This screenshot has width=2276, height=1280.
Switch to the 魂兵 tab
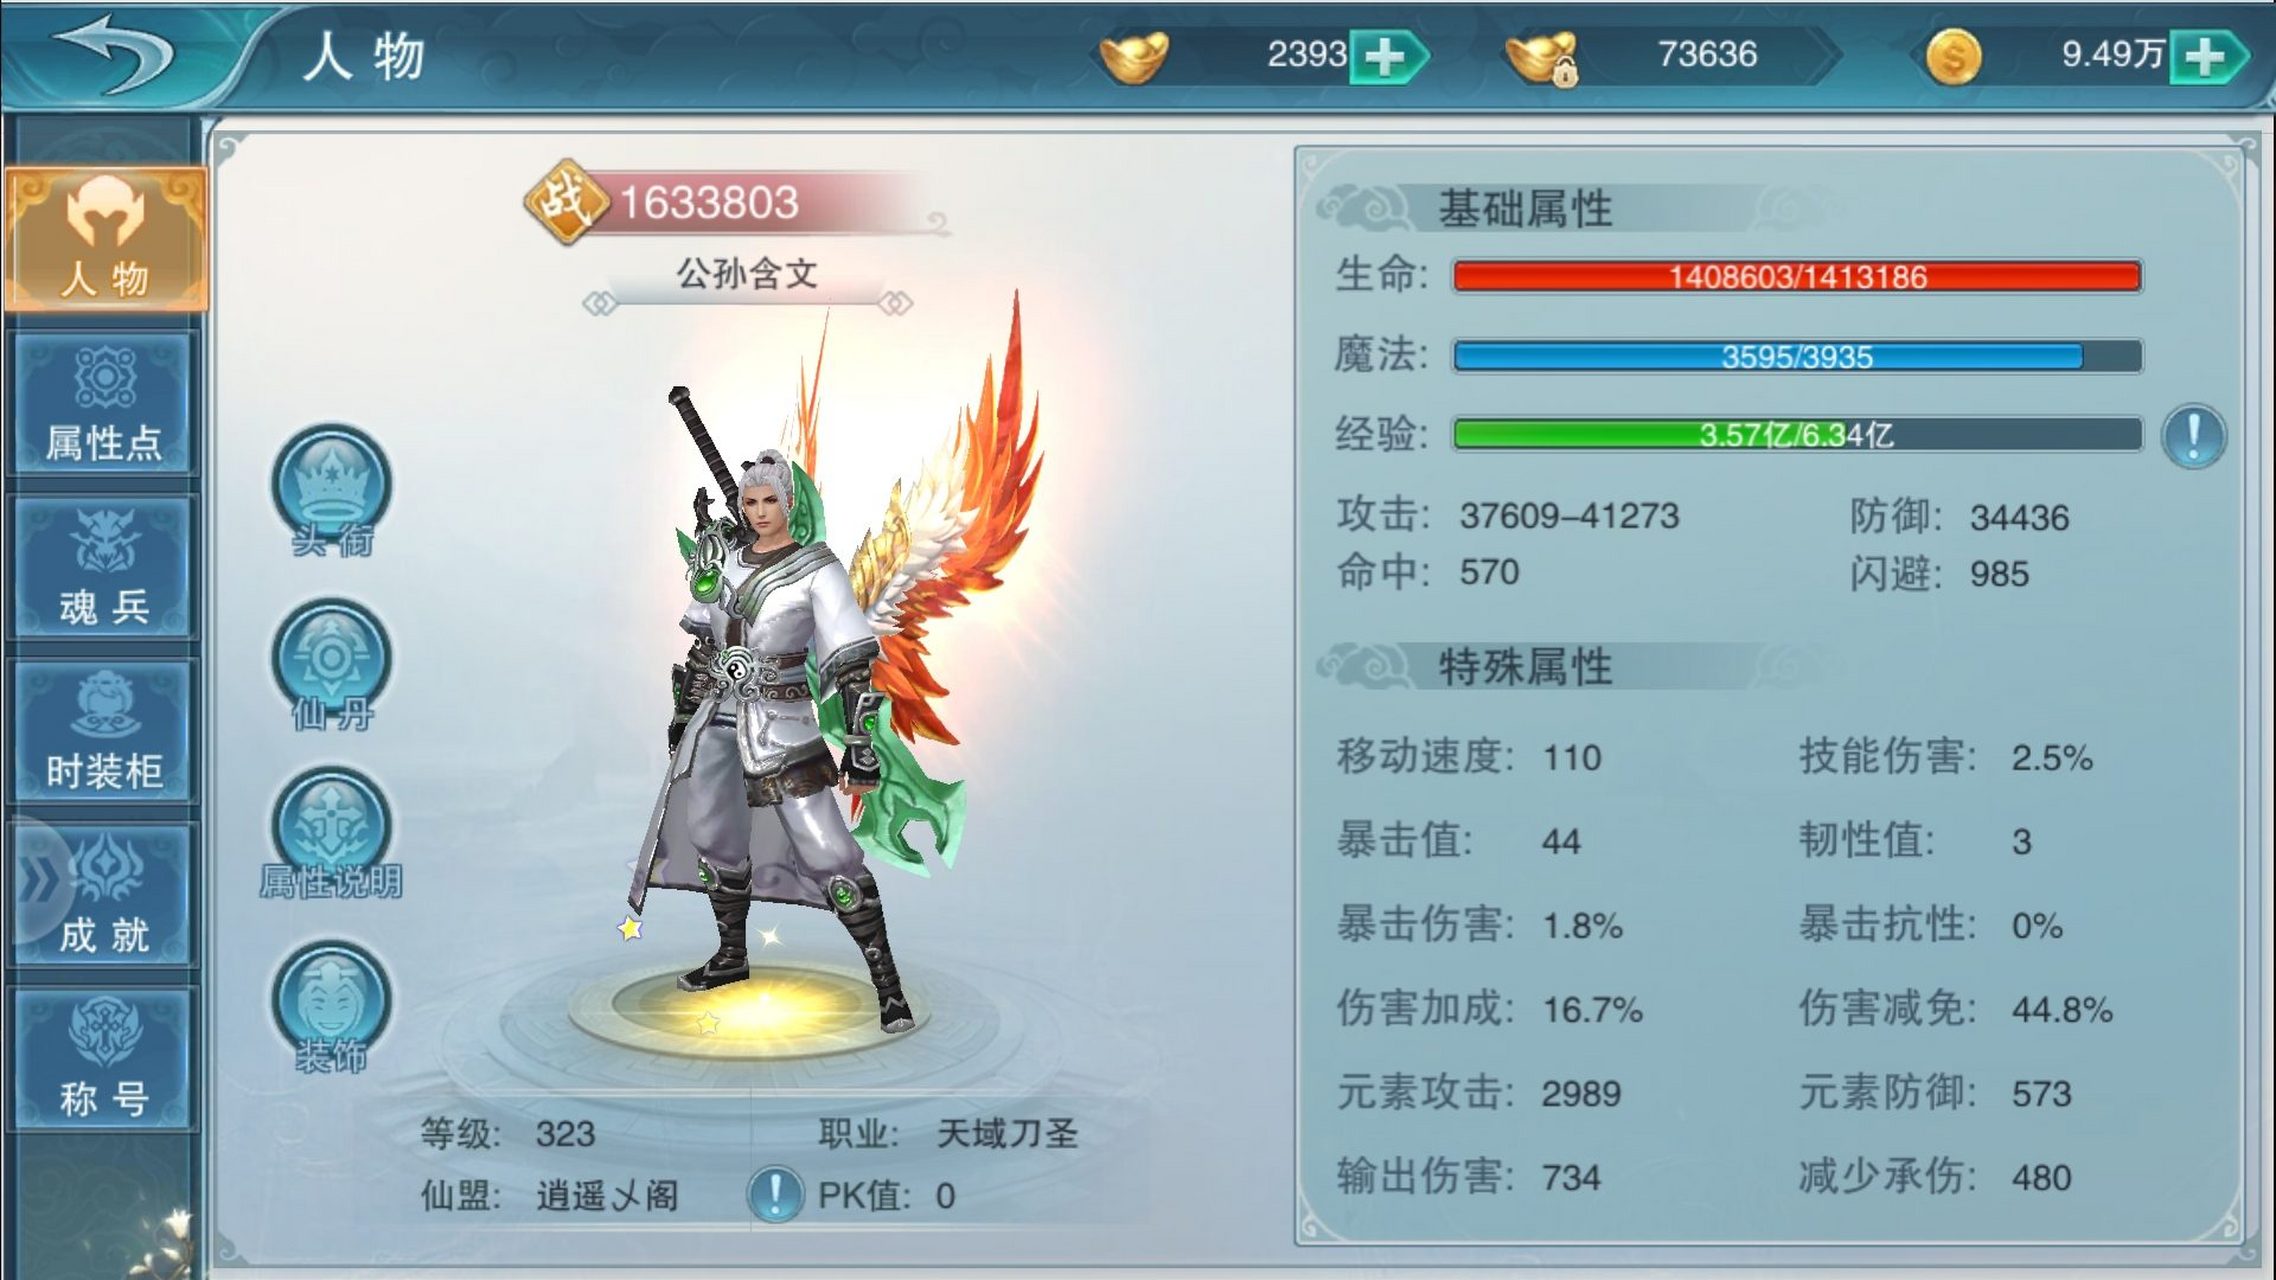pyautogui.click(x=103, y=568)
